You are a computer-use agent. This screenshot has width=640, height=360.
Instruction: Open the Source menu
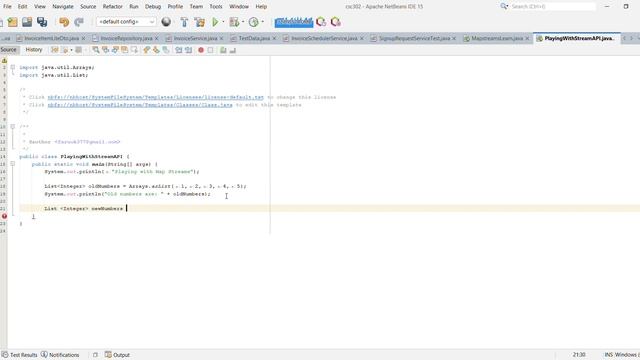88,7
